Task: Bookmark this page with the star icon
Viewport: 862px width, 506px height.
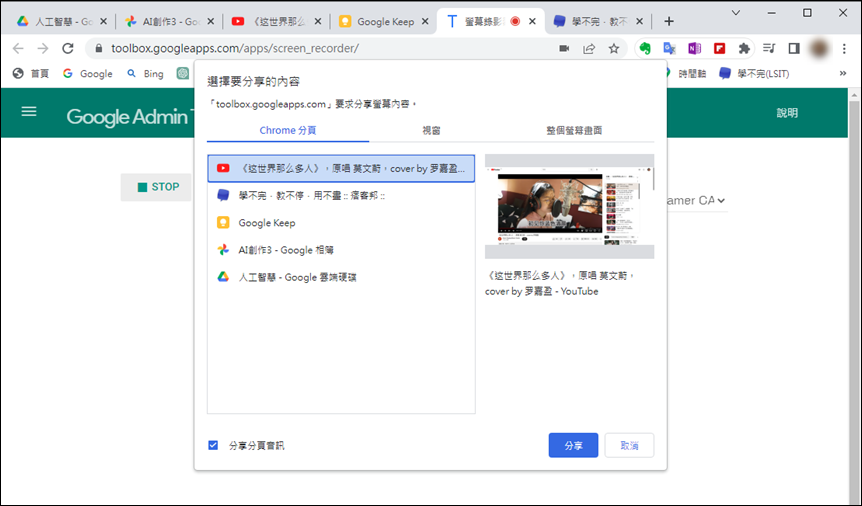Action: point(614,48)
